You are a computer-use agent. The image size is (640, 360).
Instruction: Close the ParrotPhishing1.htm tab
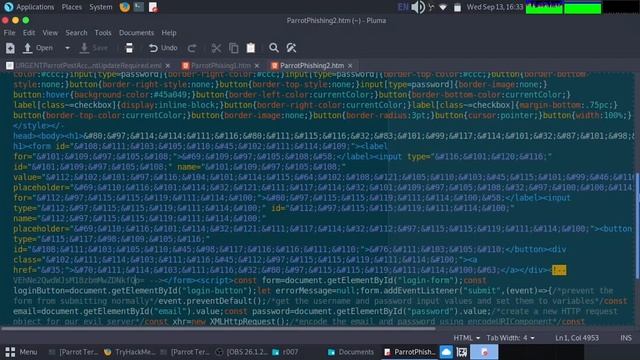pyautogui.click(x=257, y=66)
